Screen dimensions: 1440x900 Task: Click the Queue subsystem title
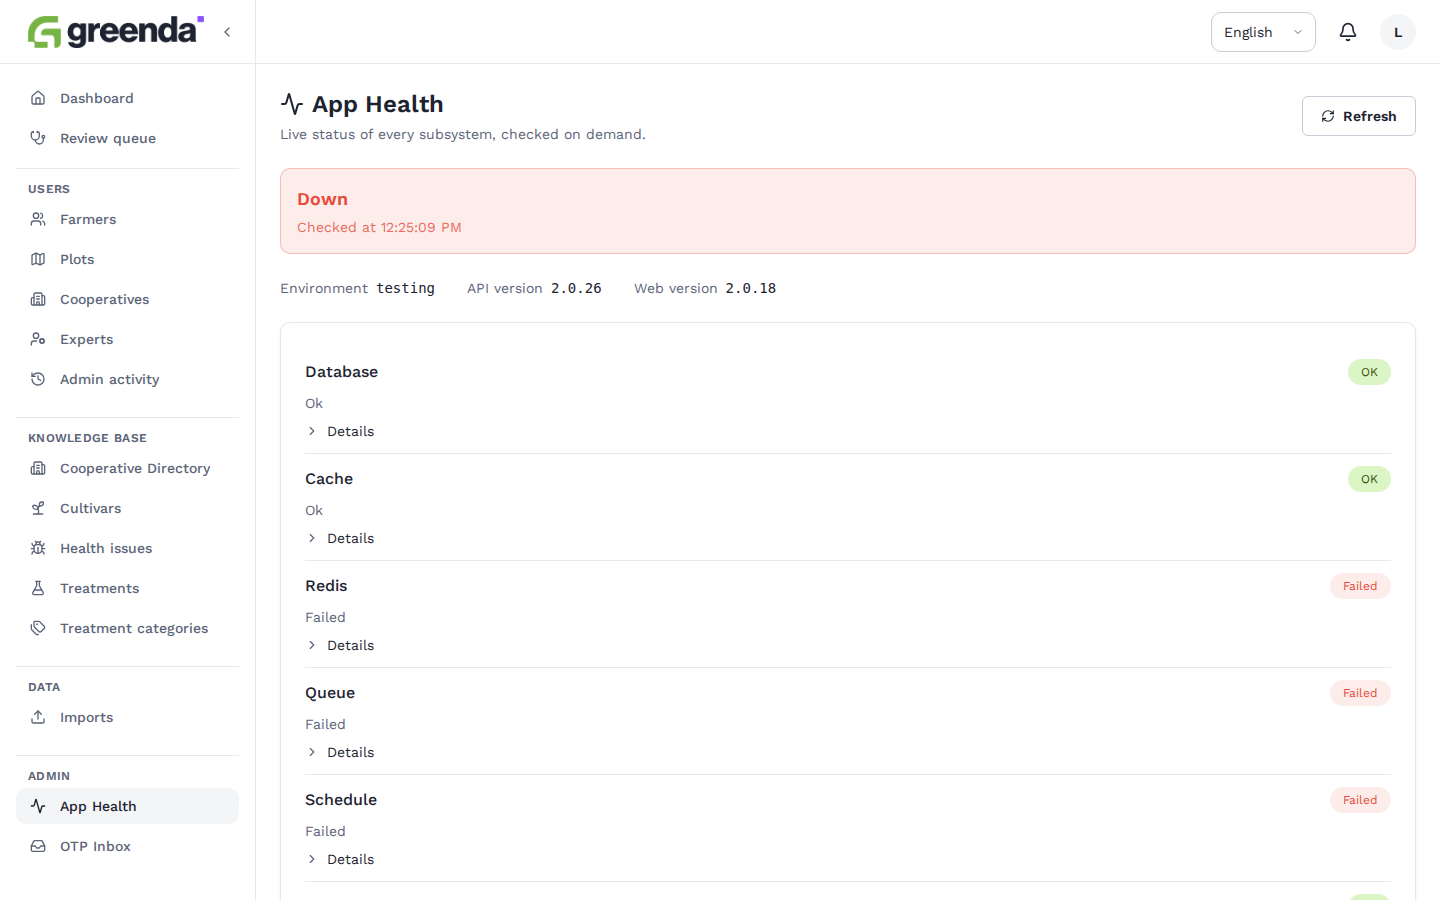(330, 693)
